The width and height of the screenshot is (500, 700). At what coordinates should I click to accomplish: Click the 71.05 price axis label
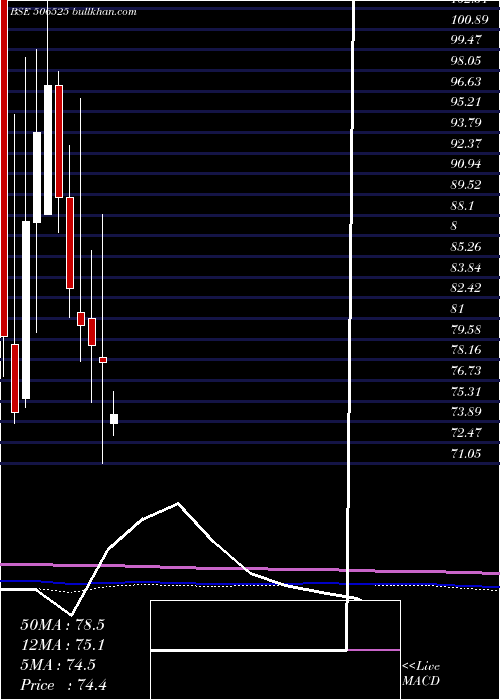[x=466, y=454]
